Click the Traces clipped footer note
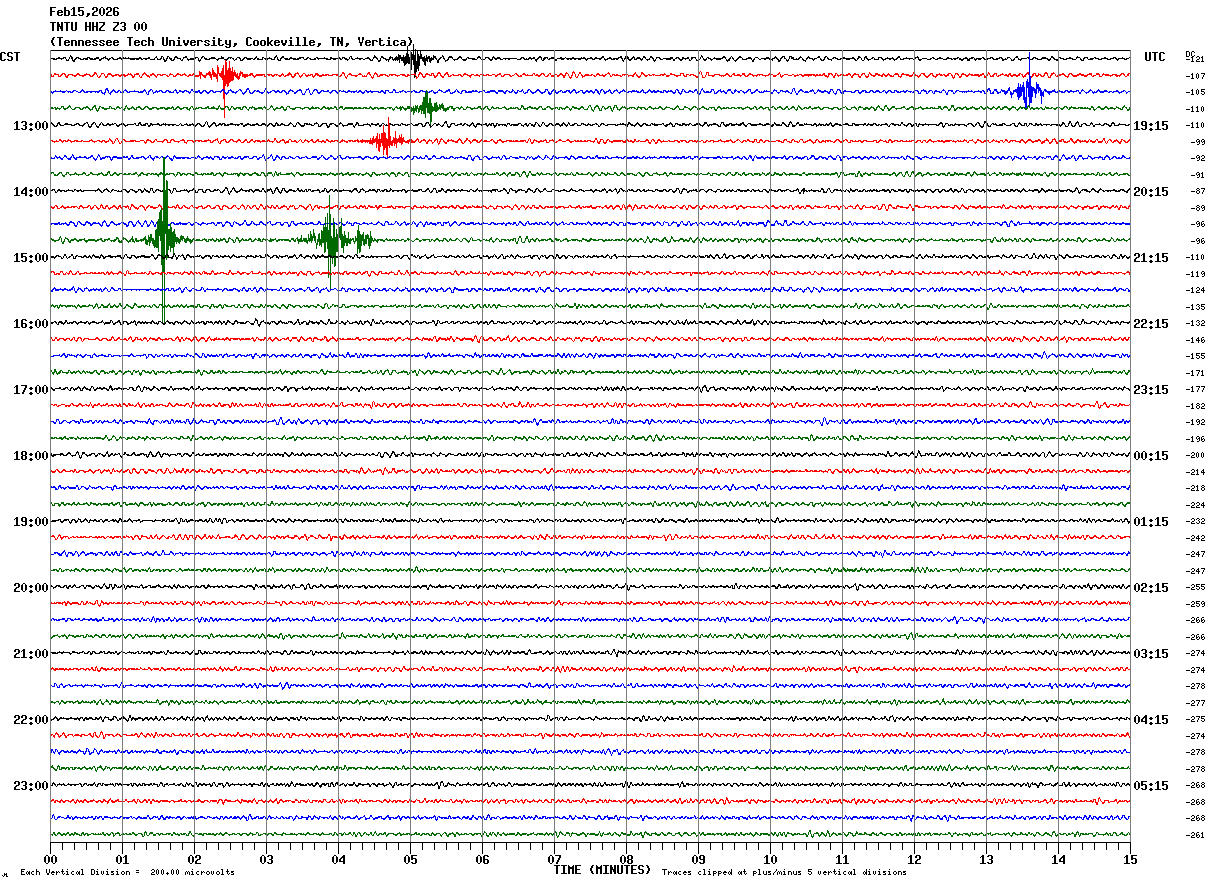The width and height of the screenshot is (1210, 886). click(784, 873)
